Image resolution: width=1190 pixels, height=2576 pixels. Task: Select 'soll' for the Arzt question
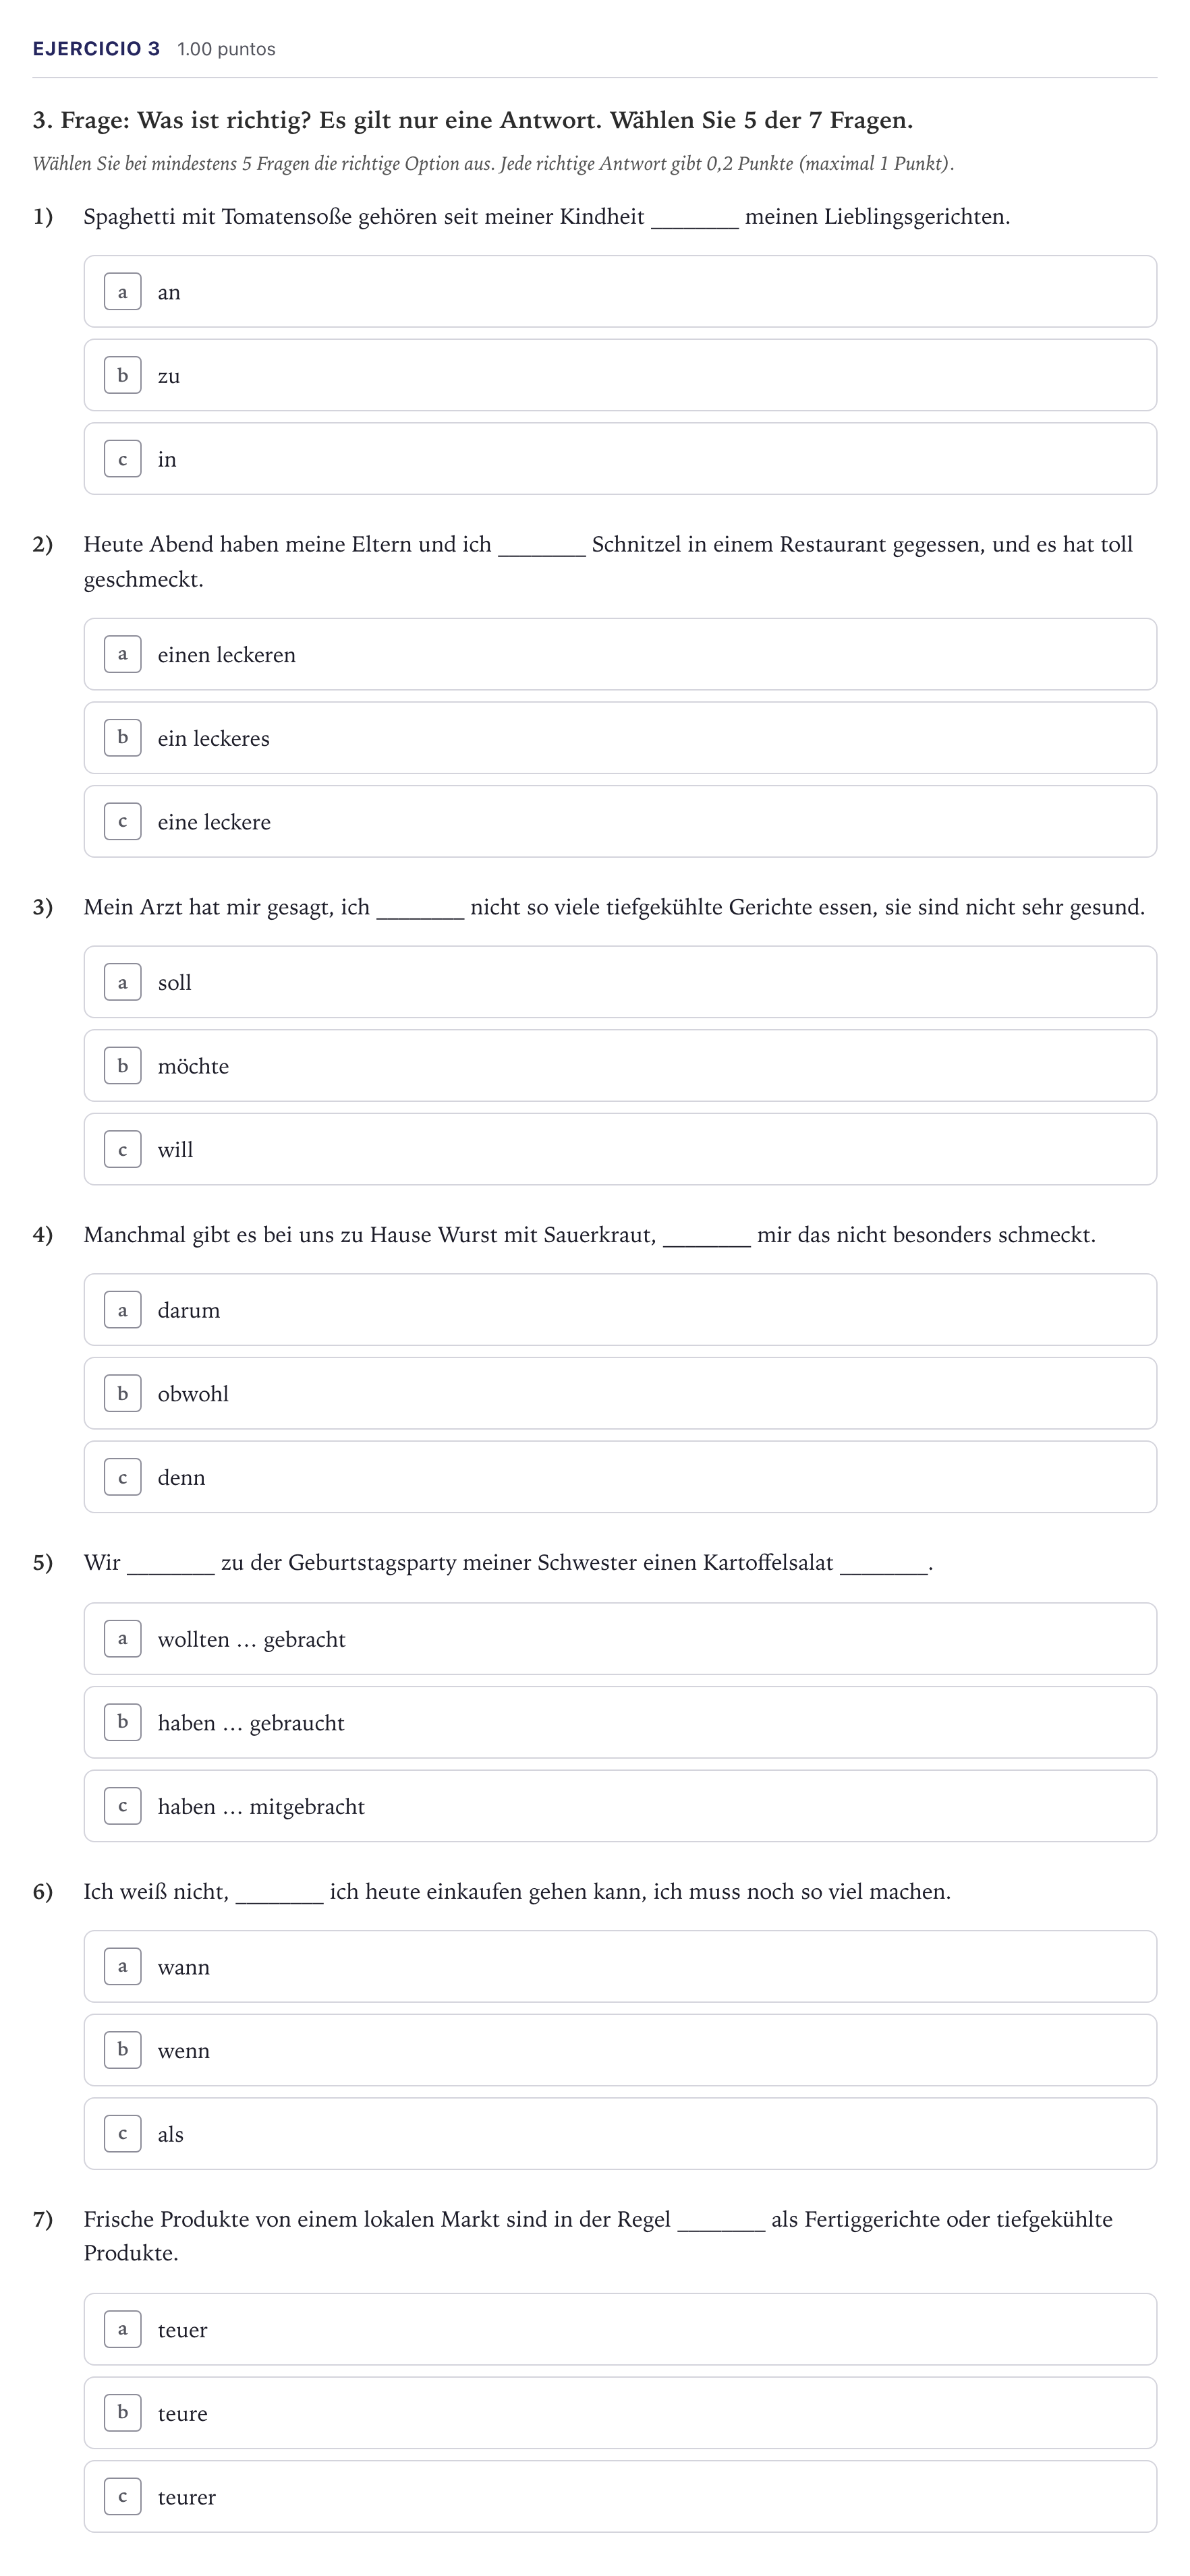click(620, 982)
